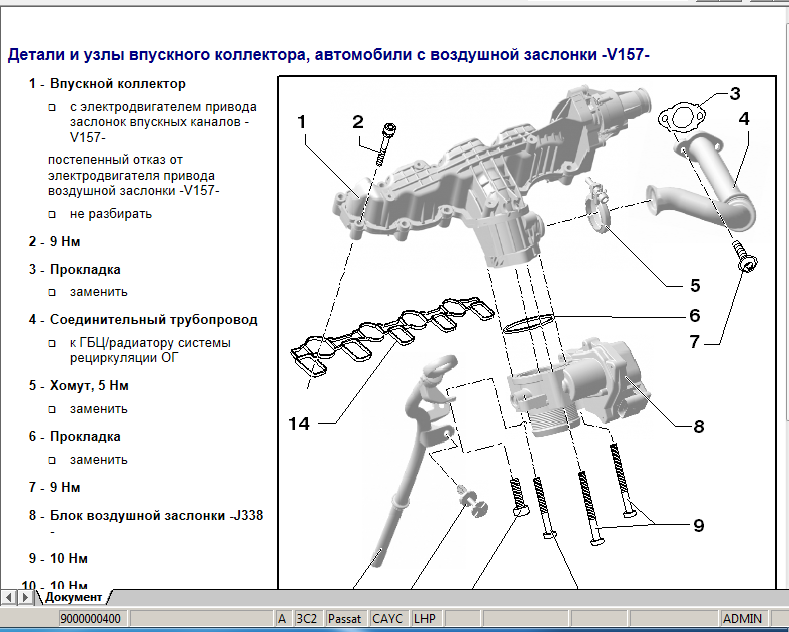
Task: Click the left tab scroll arrow
Action: pos(10,597)
